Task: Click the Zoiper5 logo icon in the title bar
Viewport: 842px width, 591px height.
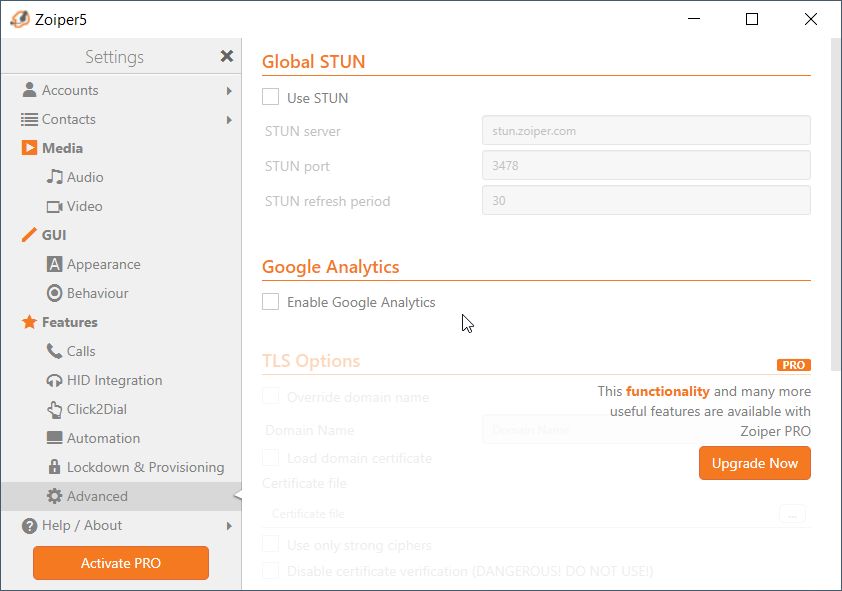Action: [20, 19]
